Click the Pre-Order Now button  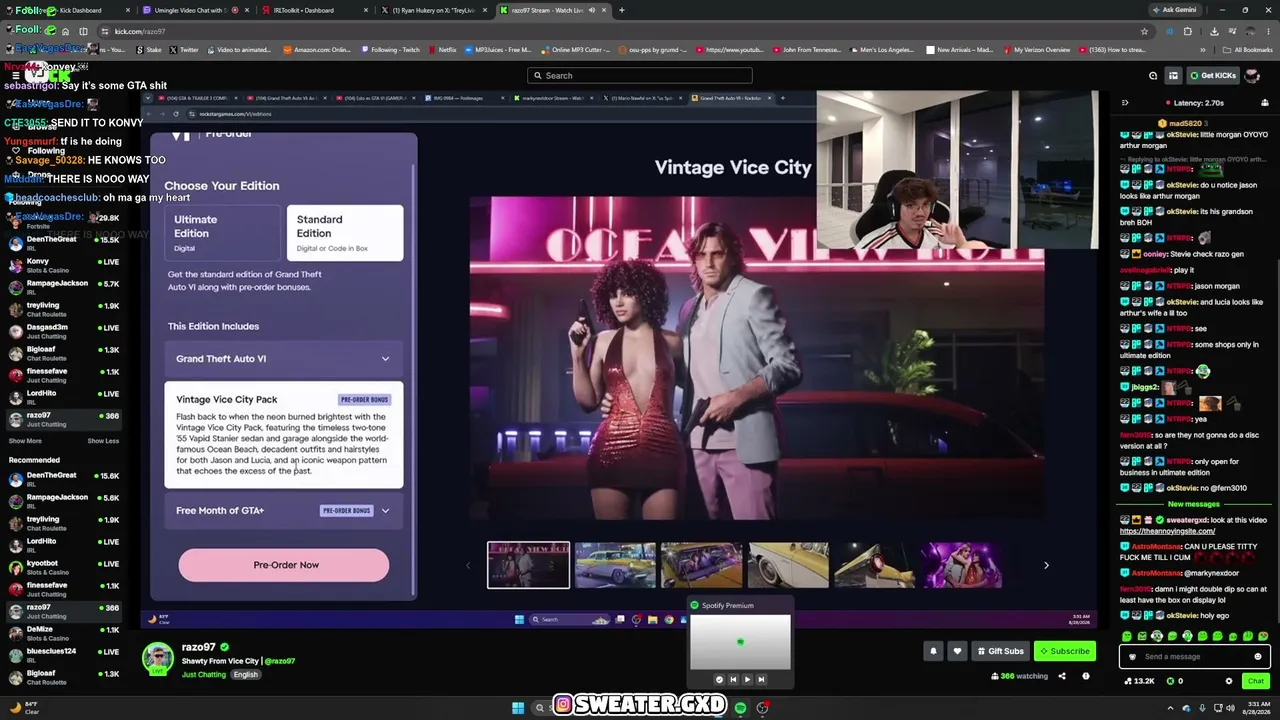(284, 565)
